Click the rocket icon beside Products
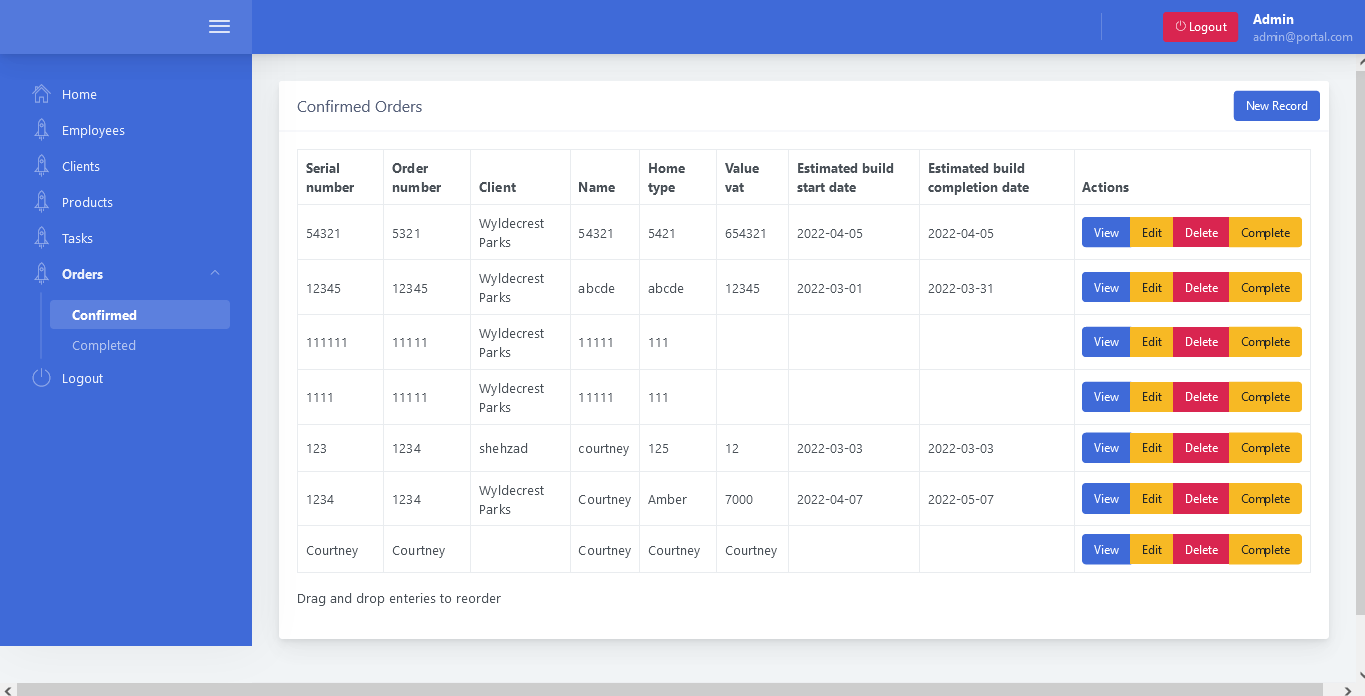 [41, 202]
